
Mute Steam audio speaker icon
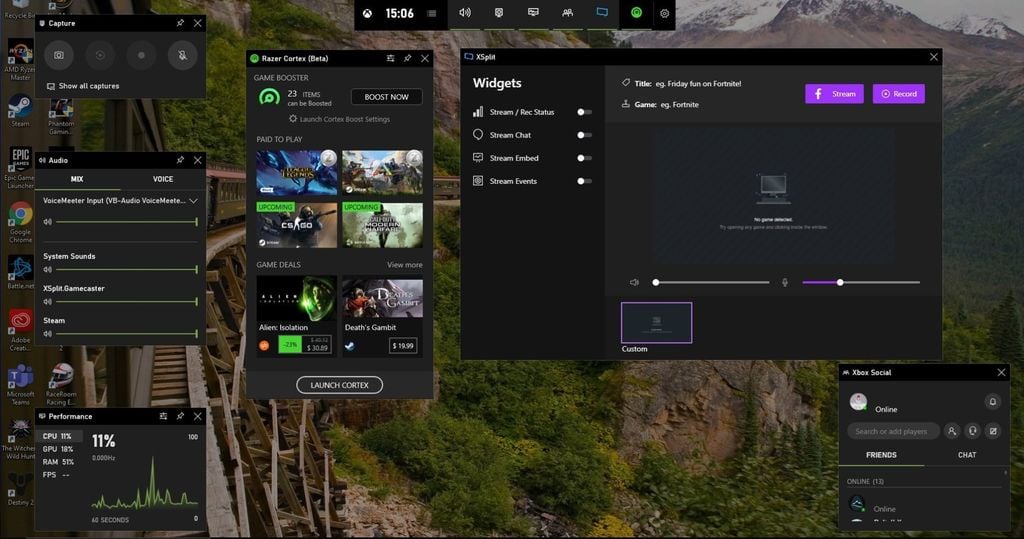tap(48, 334)
